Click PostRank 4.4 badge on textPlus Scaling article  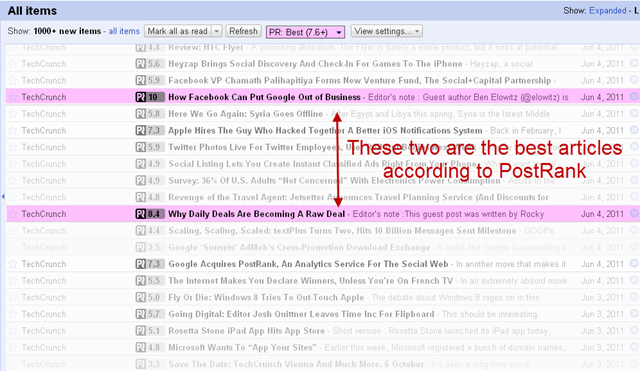(150, 231)
